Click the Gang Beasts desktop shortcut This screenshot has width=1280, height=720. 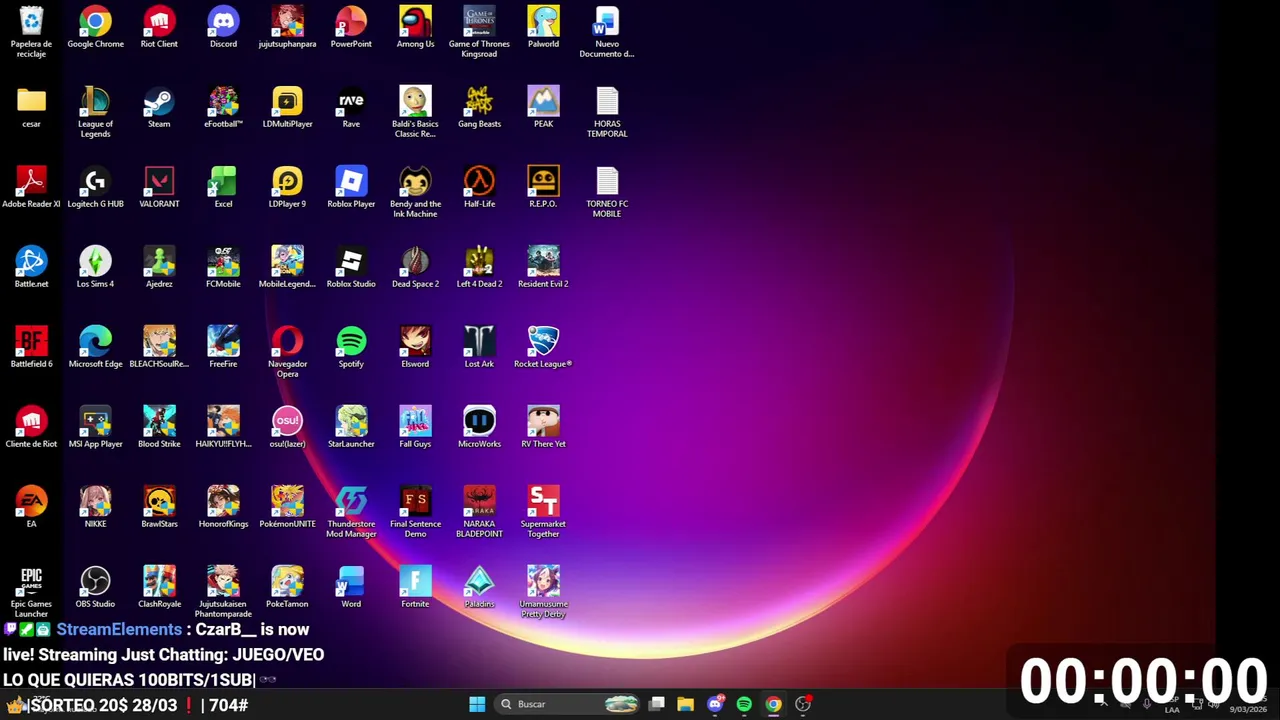[479, 108]
